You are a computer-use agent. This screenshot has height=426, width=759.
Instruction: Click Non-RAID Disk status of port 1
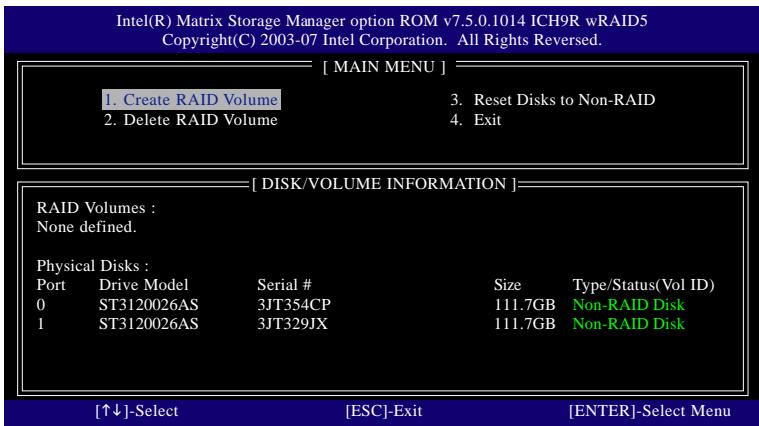(x=628, y=323)
